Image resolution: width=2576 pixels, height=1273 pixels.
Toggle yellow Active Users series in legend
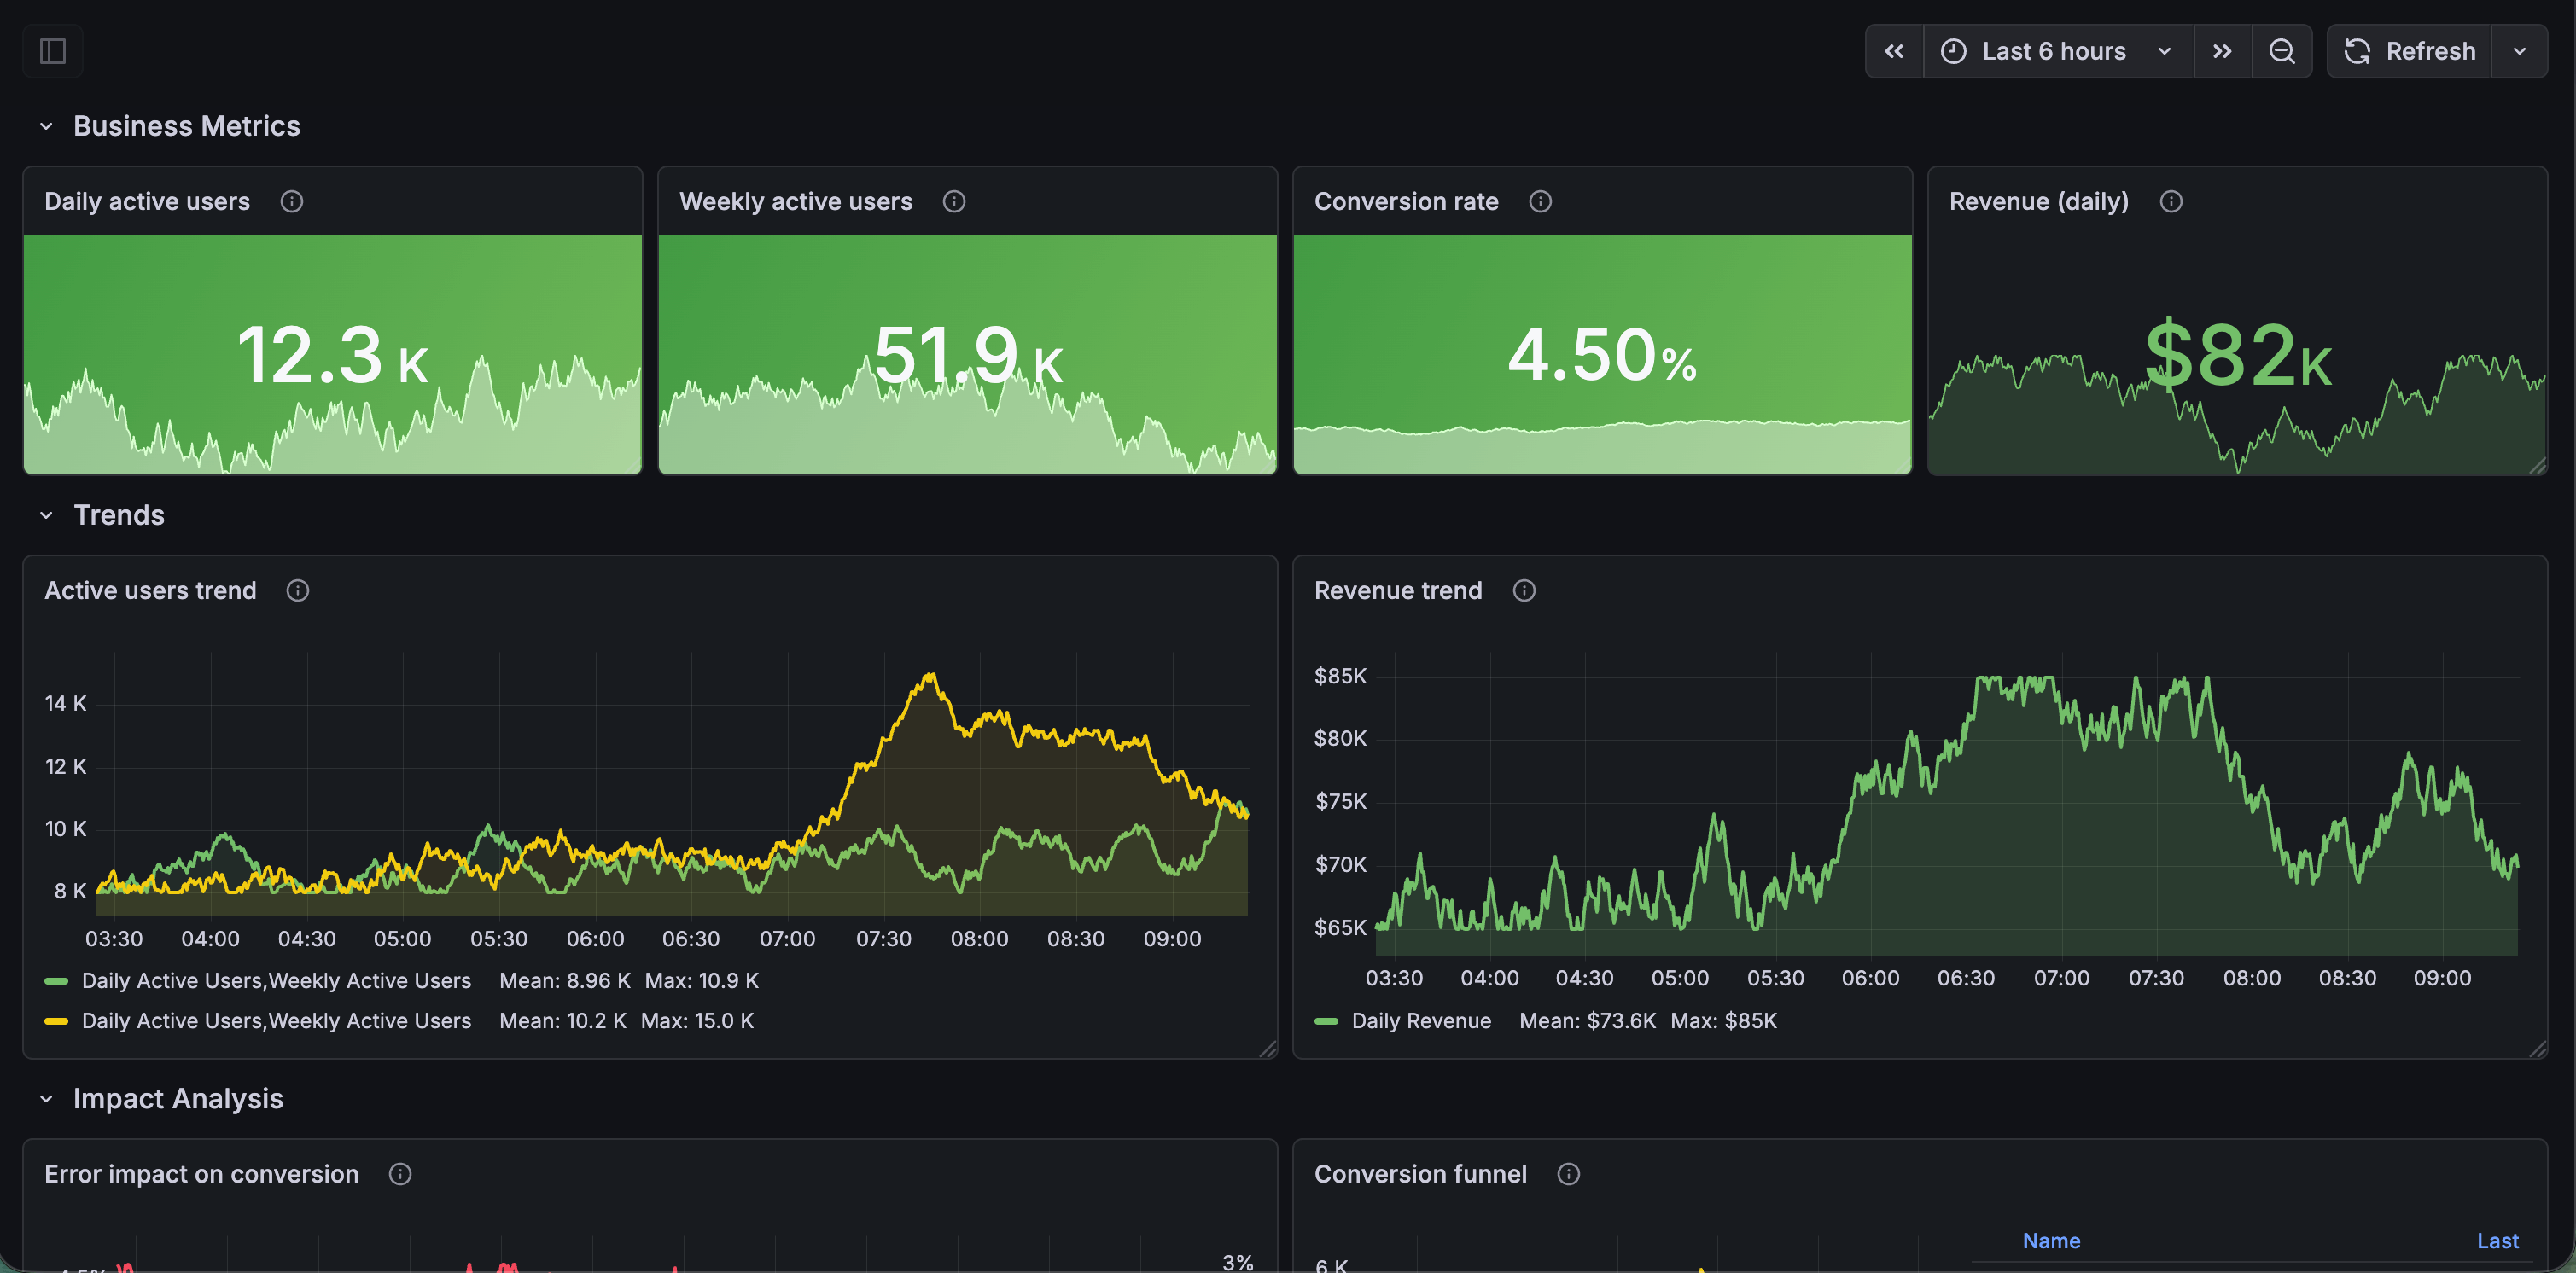tap(276, 1020)
